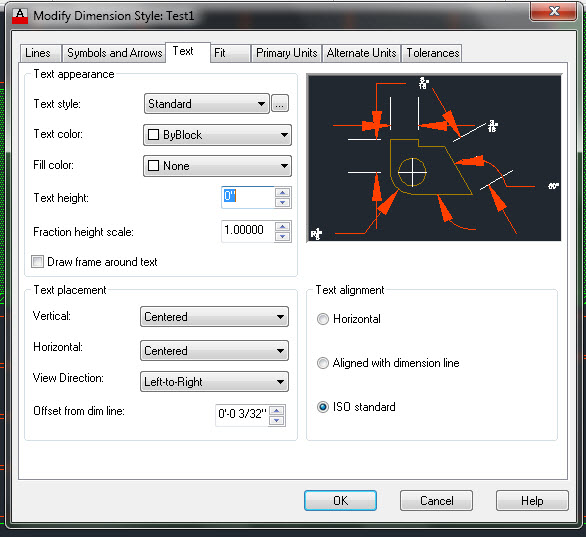Viewport: 586px width, 537px height.
Task: Open the View Direction dropdown
Action: tap(214, 382)
